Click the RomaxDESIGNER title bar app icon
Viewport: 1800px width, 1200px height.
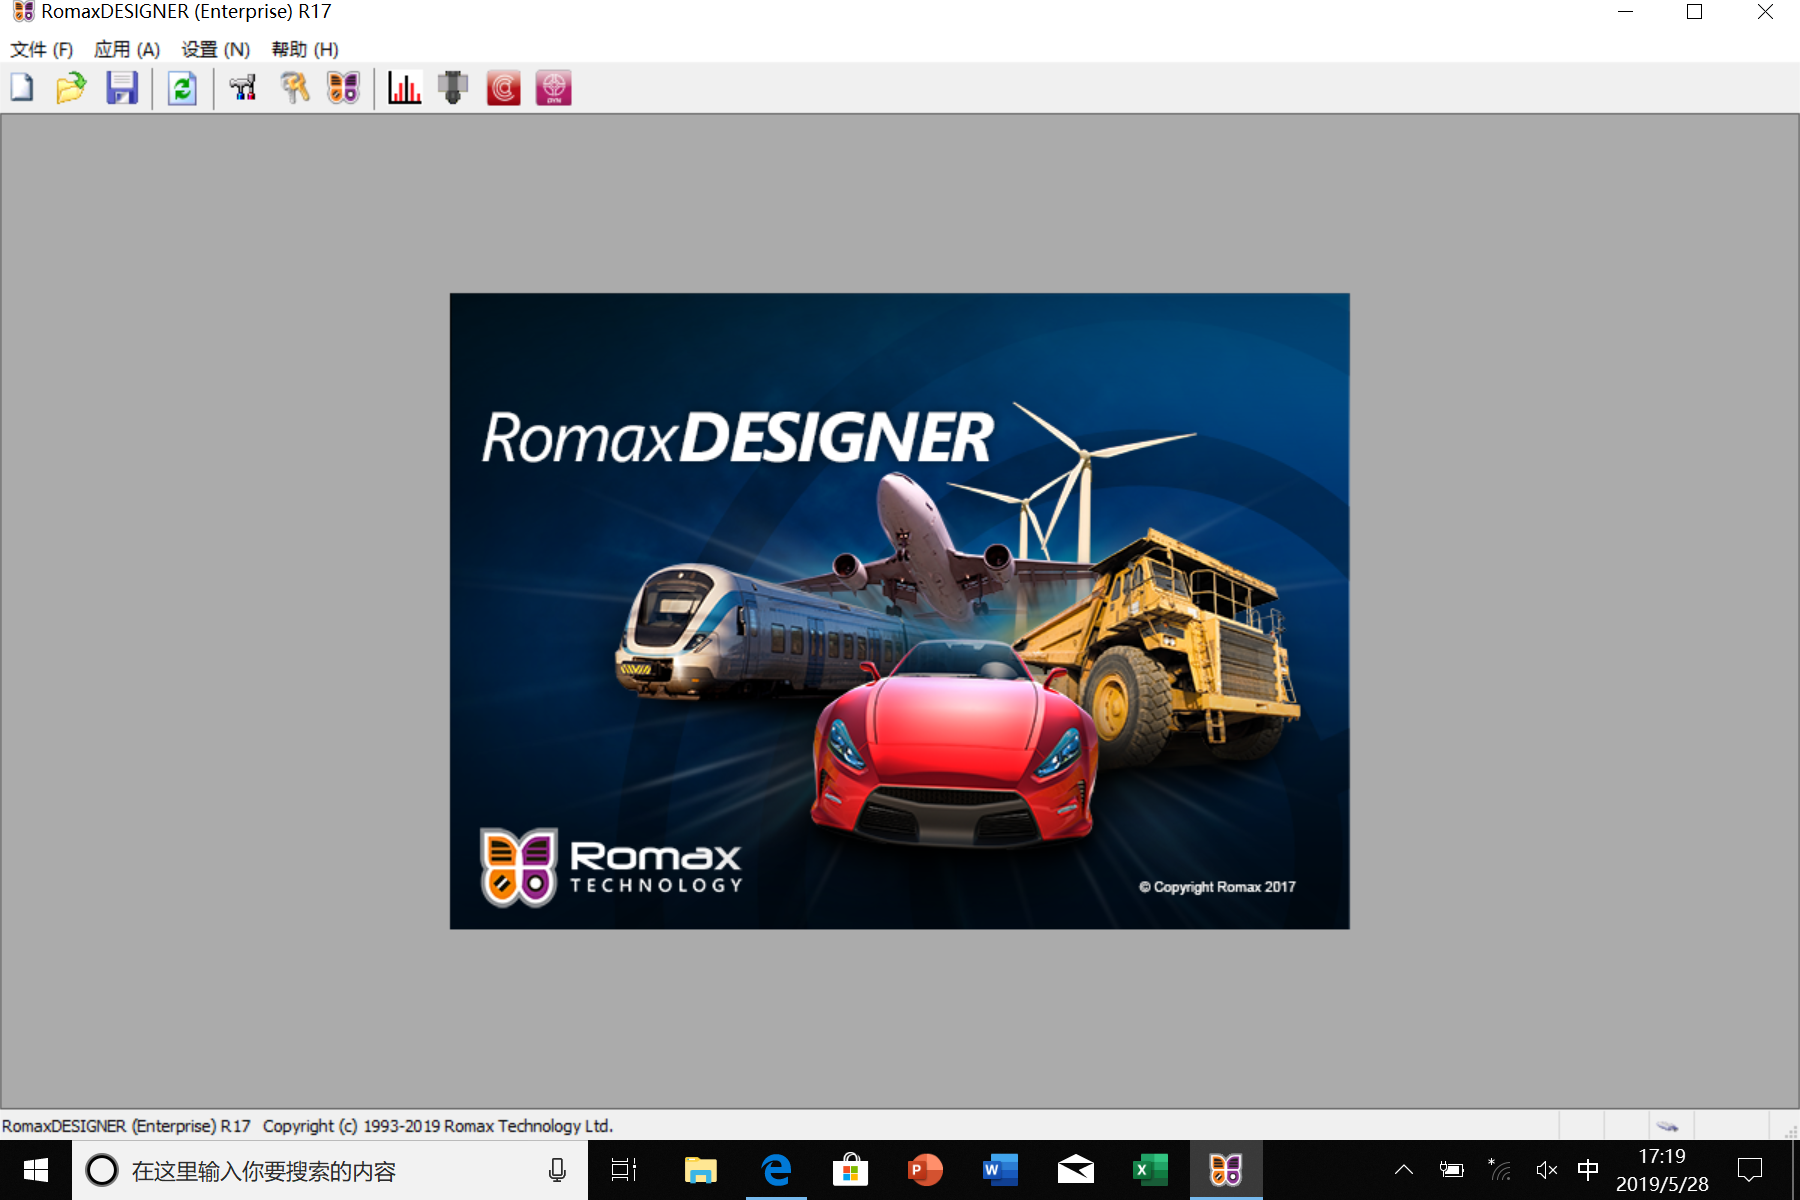pos(23,12)
